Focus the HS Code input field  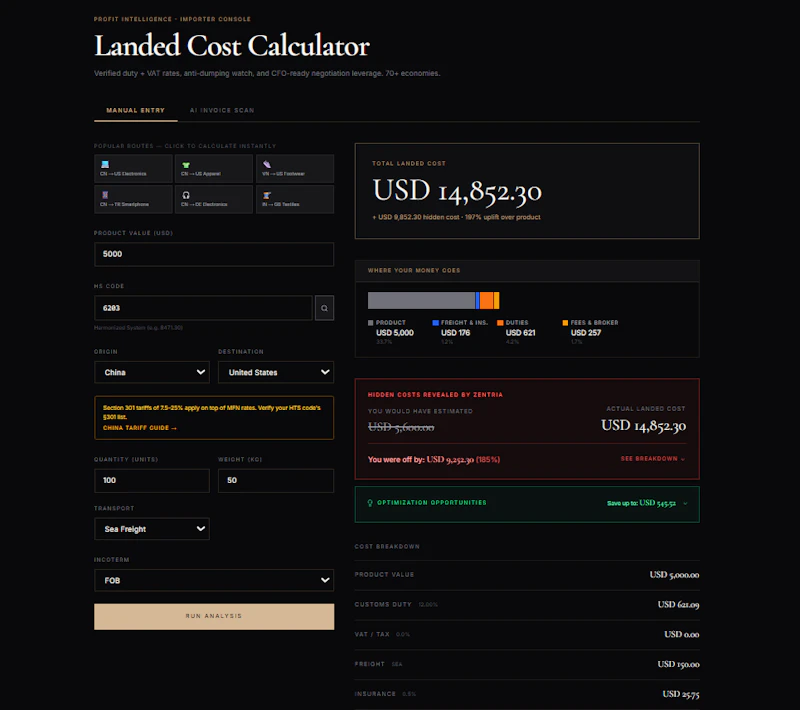[204, 308]
